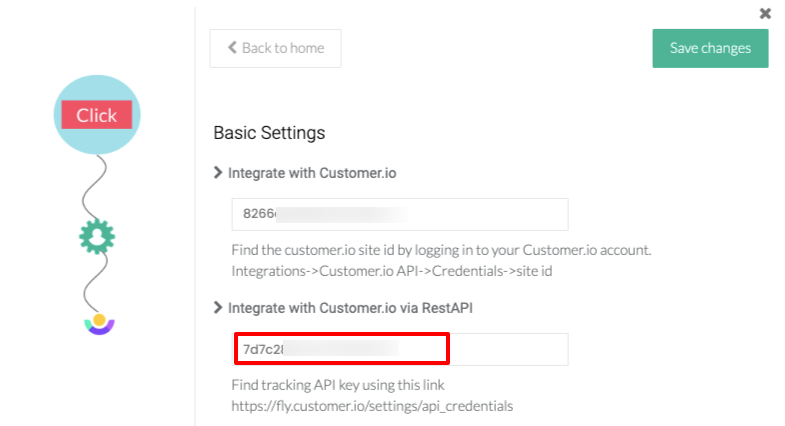785x426 pixels.
Task: Close the settings panel with the X
Action: [765, 14]
